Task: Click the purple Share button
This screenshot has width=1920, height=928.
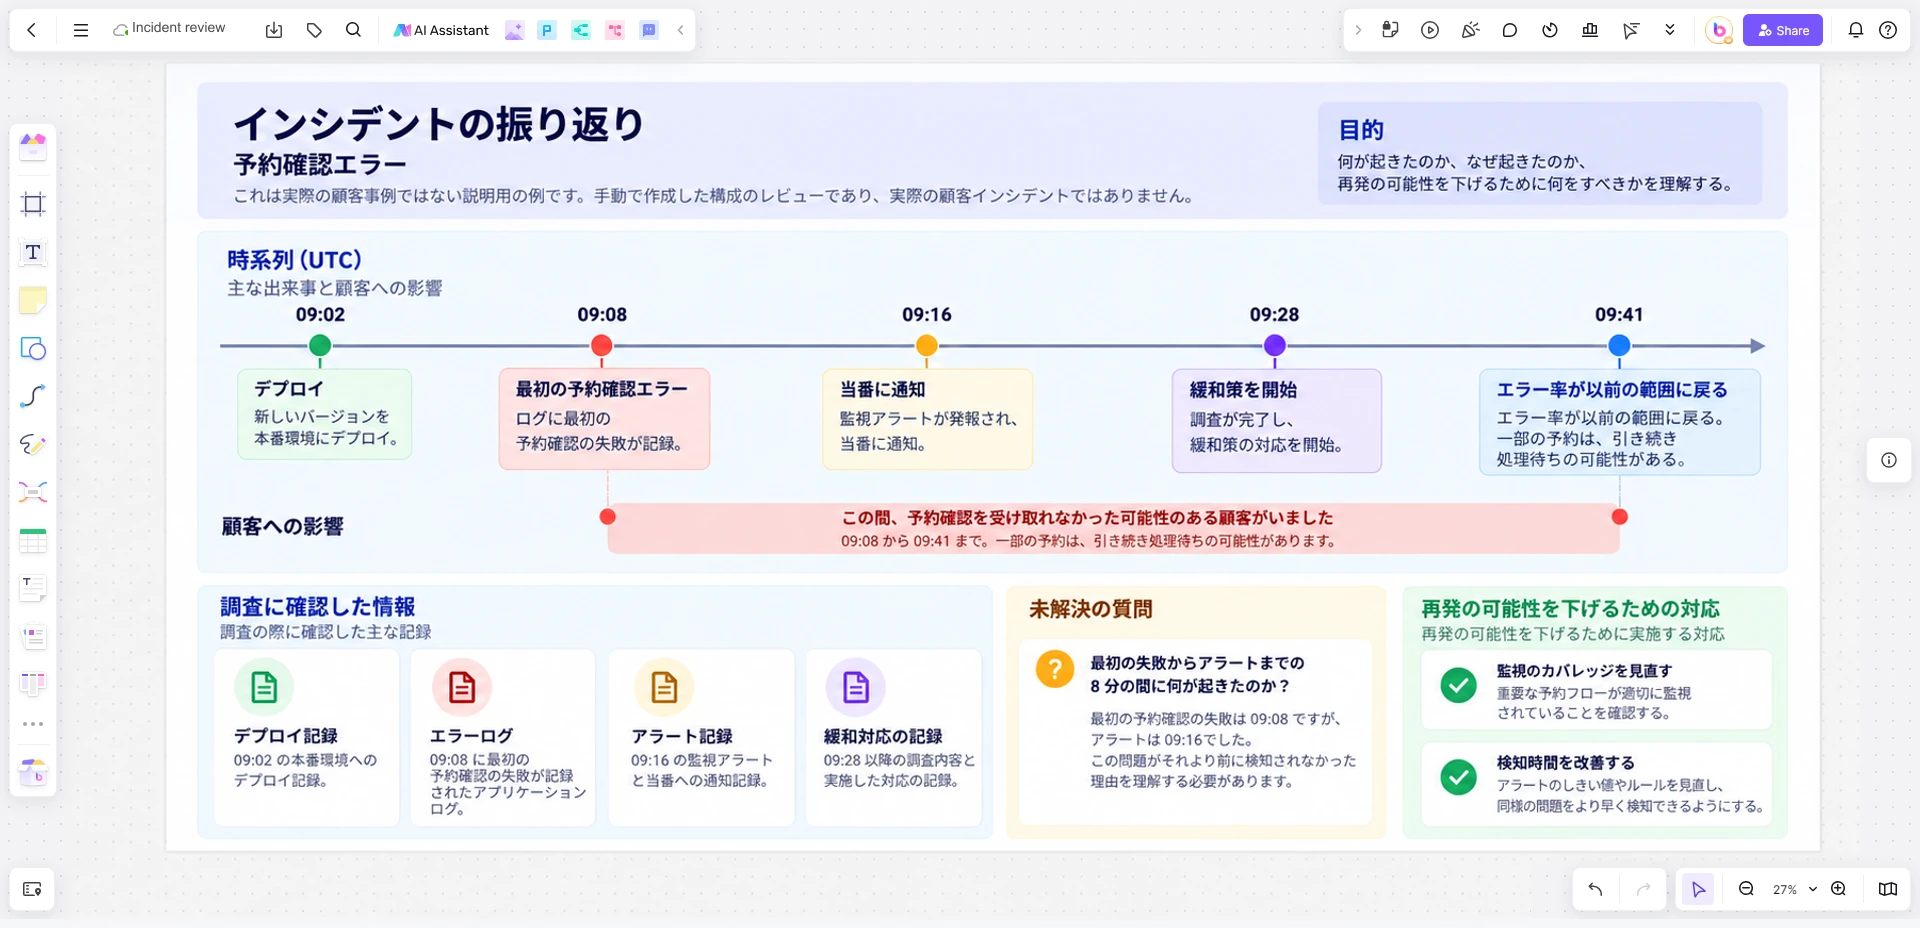Action: [x=1783, y=30]
